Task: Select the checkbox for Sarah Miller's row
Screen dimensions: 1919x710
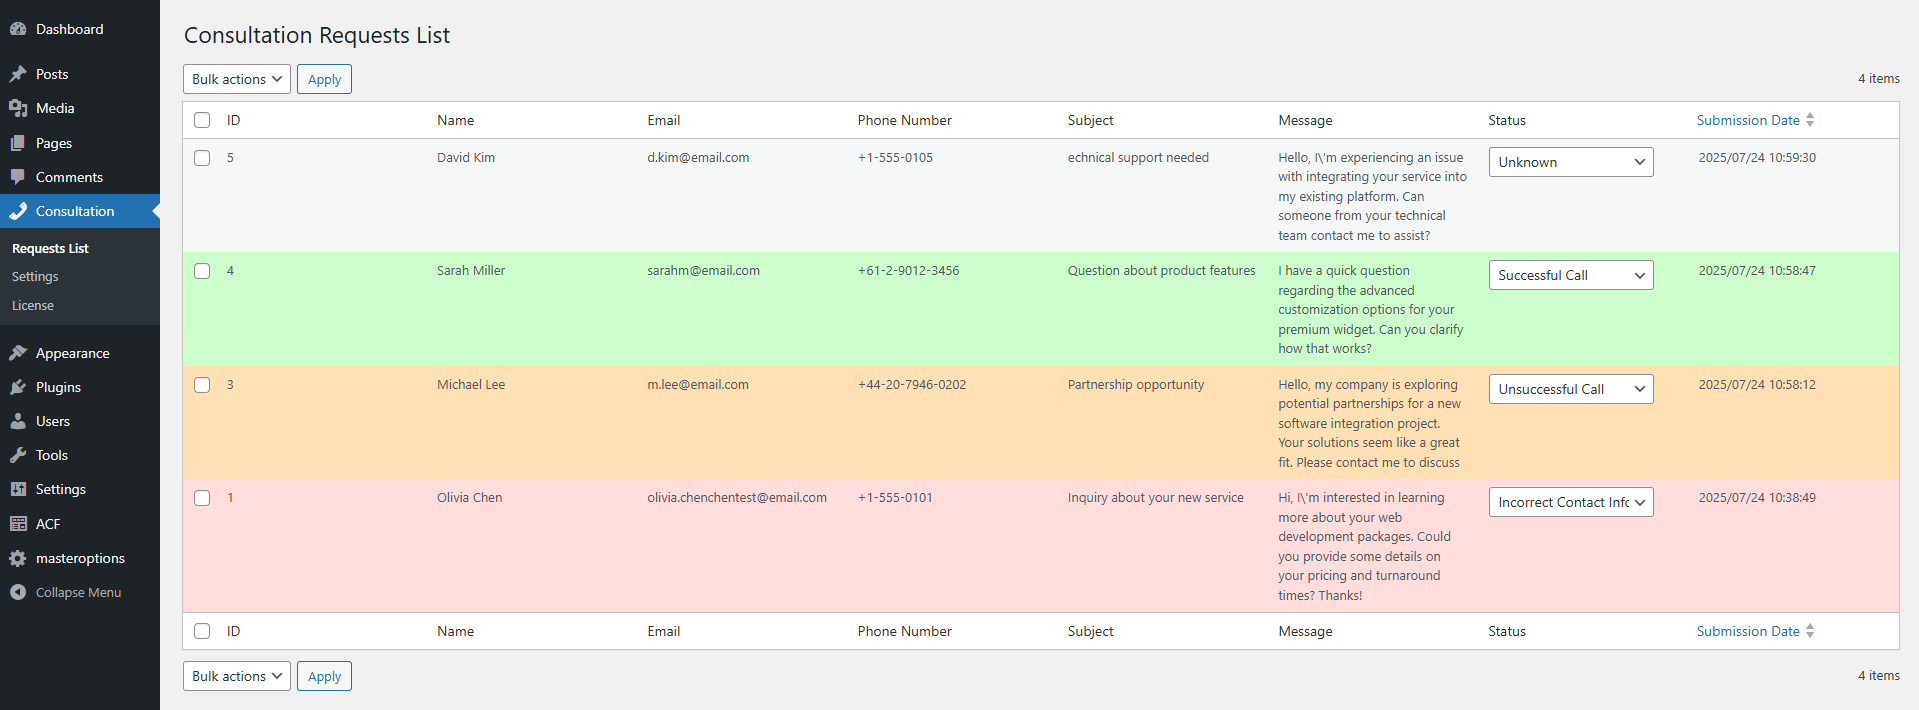Action: coord(202,271)
